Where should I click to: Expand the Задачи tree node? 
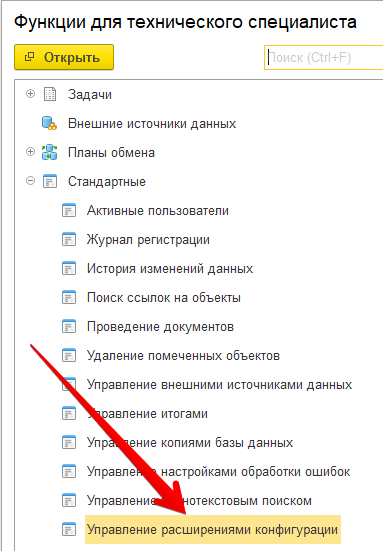(x=31, y=94)
